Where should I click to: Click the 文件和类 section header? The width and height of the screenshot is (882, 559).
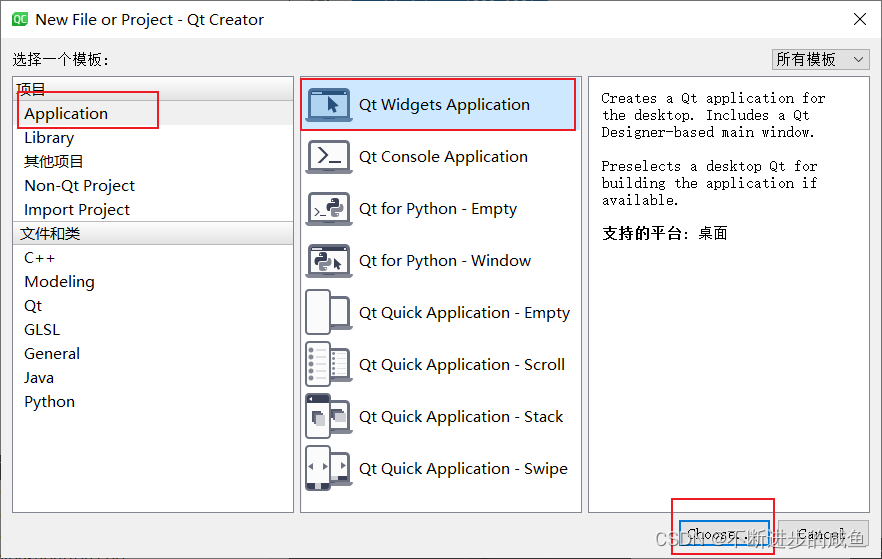click(x=153, y=233)
